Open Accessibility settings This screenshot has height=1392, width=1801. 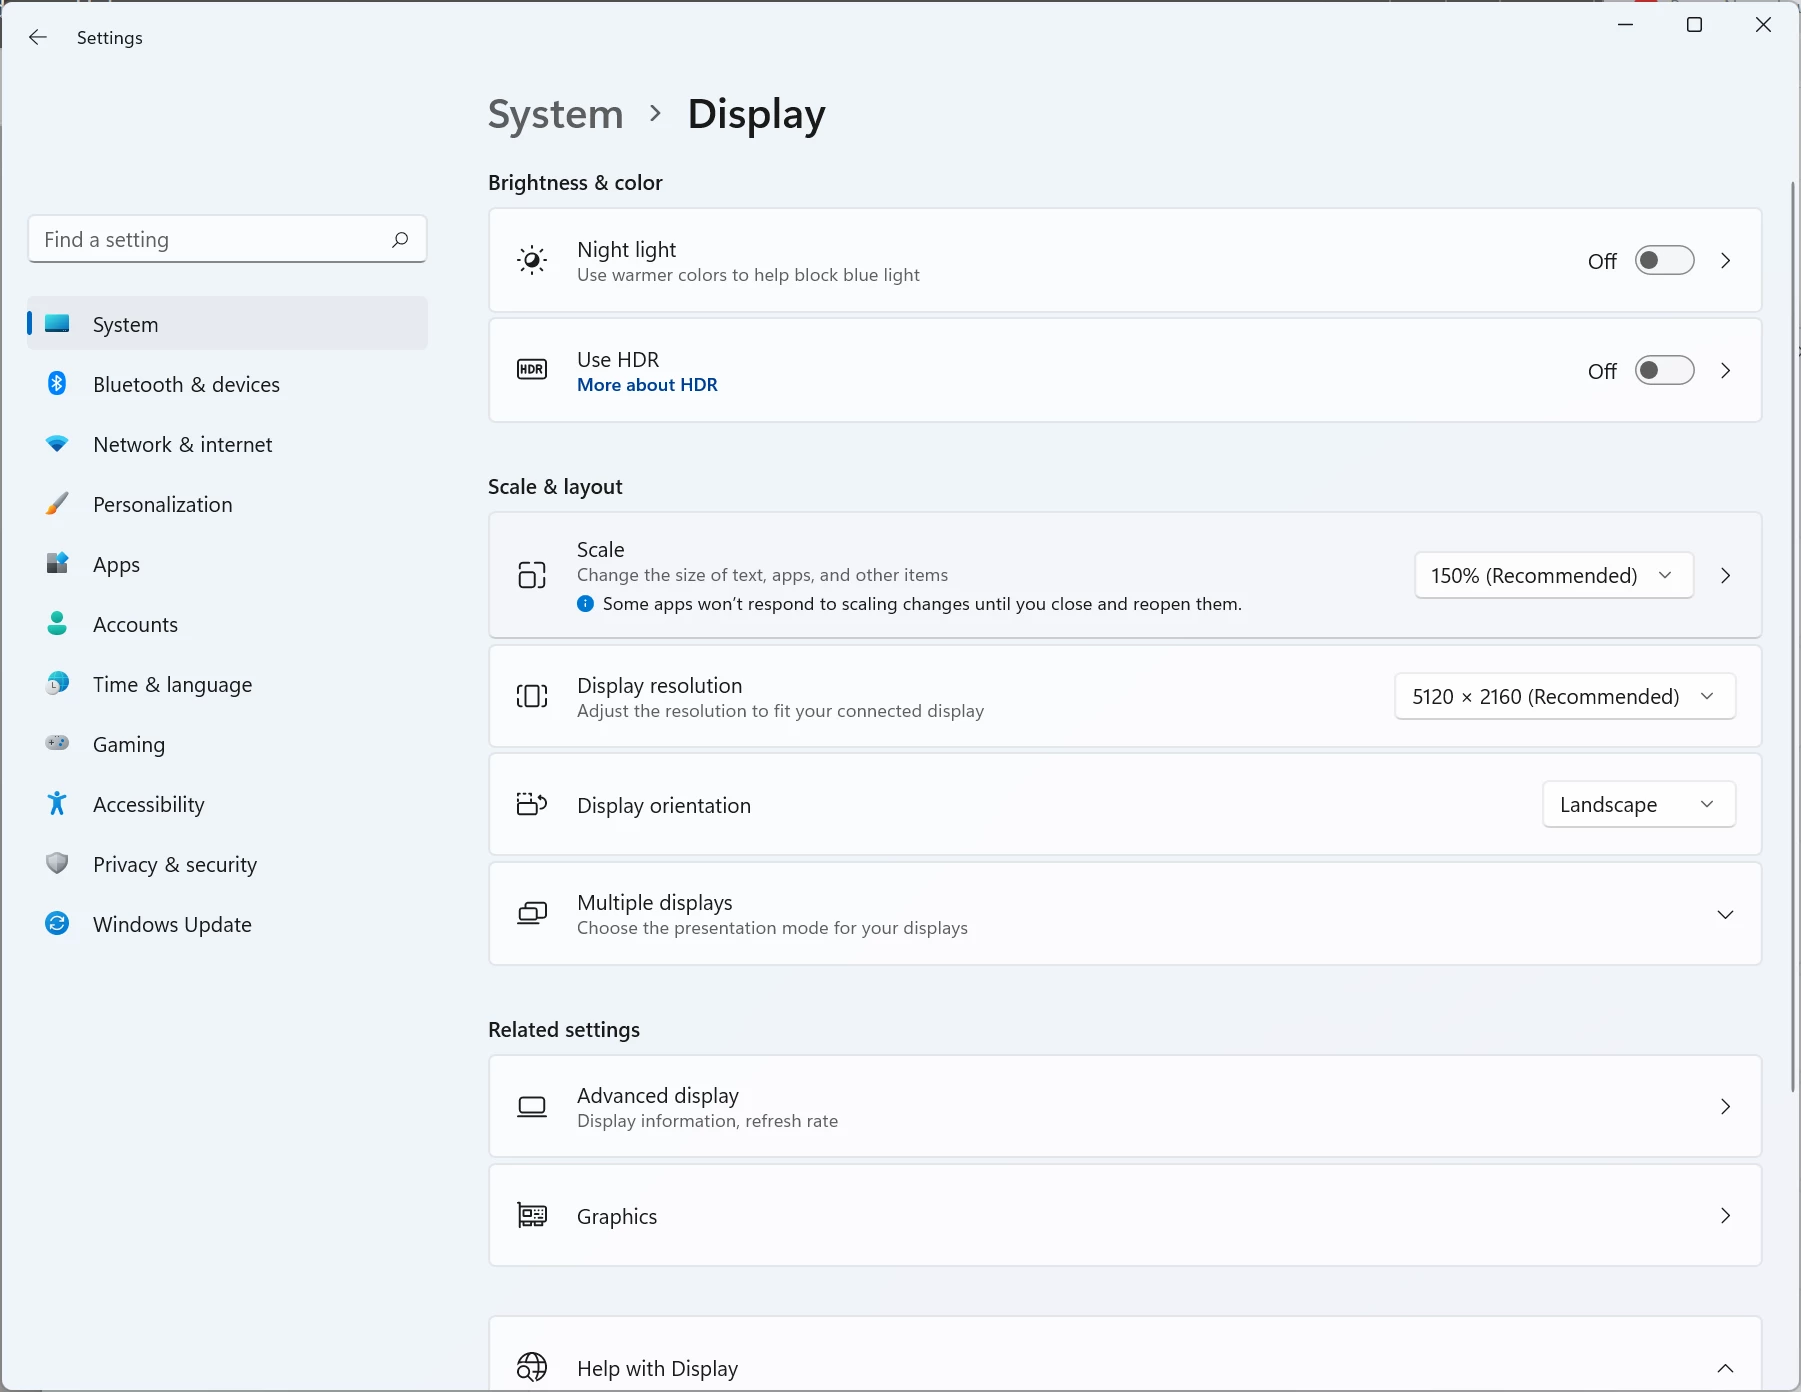click(x=228, y=804)
